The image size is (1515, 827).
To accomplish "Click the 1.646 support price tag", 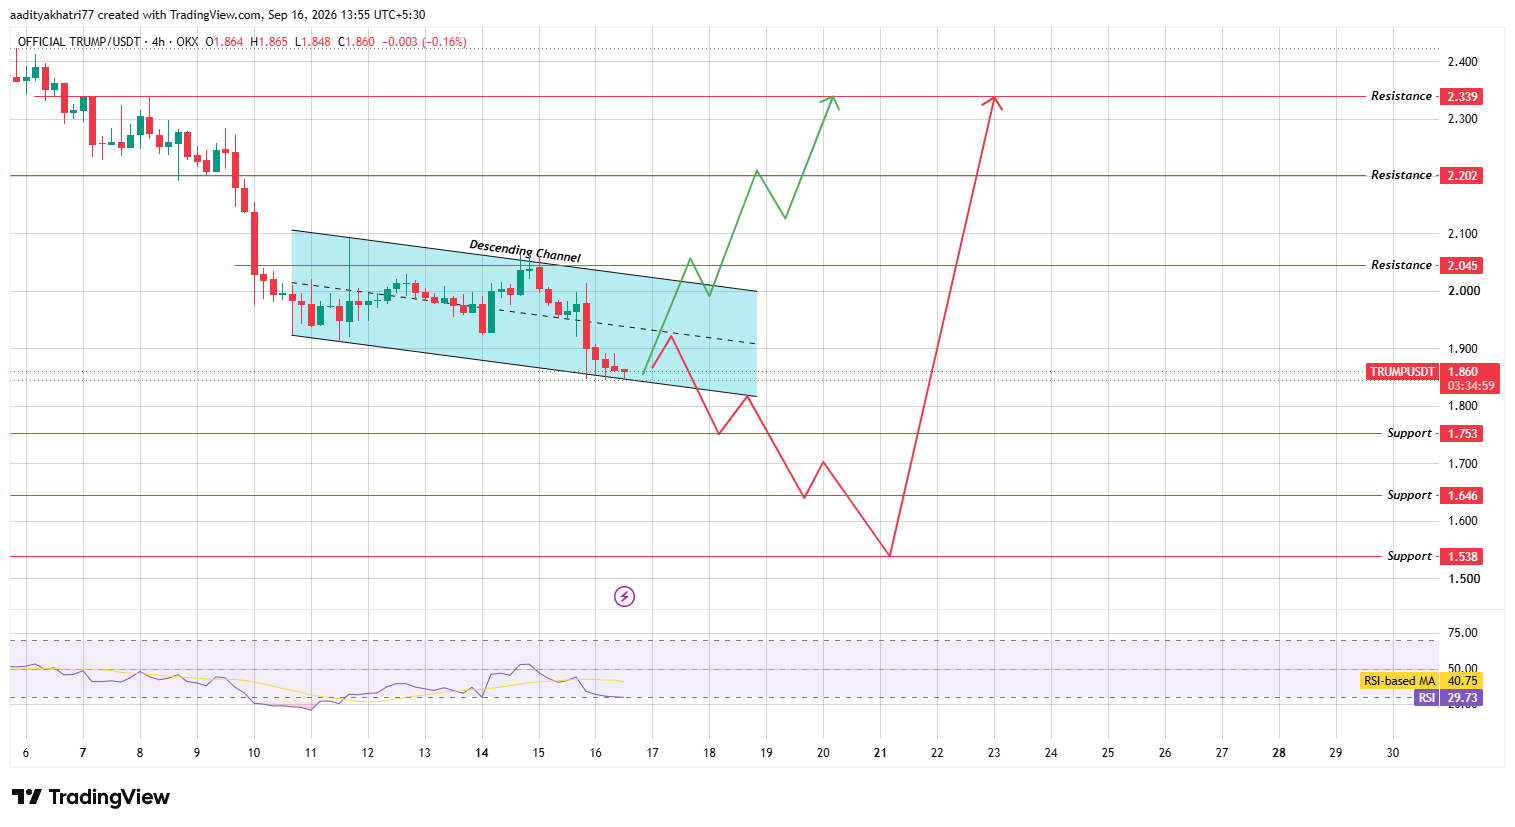I will pyautogui.click(x=1461, y=495).
